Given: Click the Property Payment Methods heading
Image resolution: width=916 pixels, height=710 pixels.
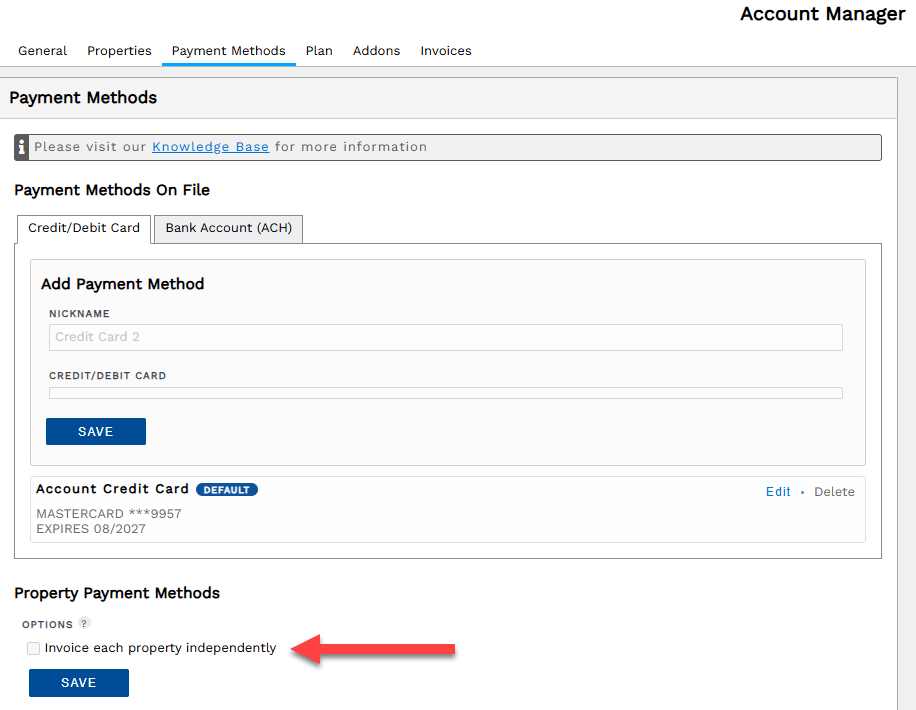Looking at the screenshot, I should pyautogui.click(x=117, y=593).
